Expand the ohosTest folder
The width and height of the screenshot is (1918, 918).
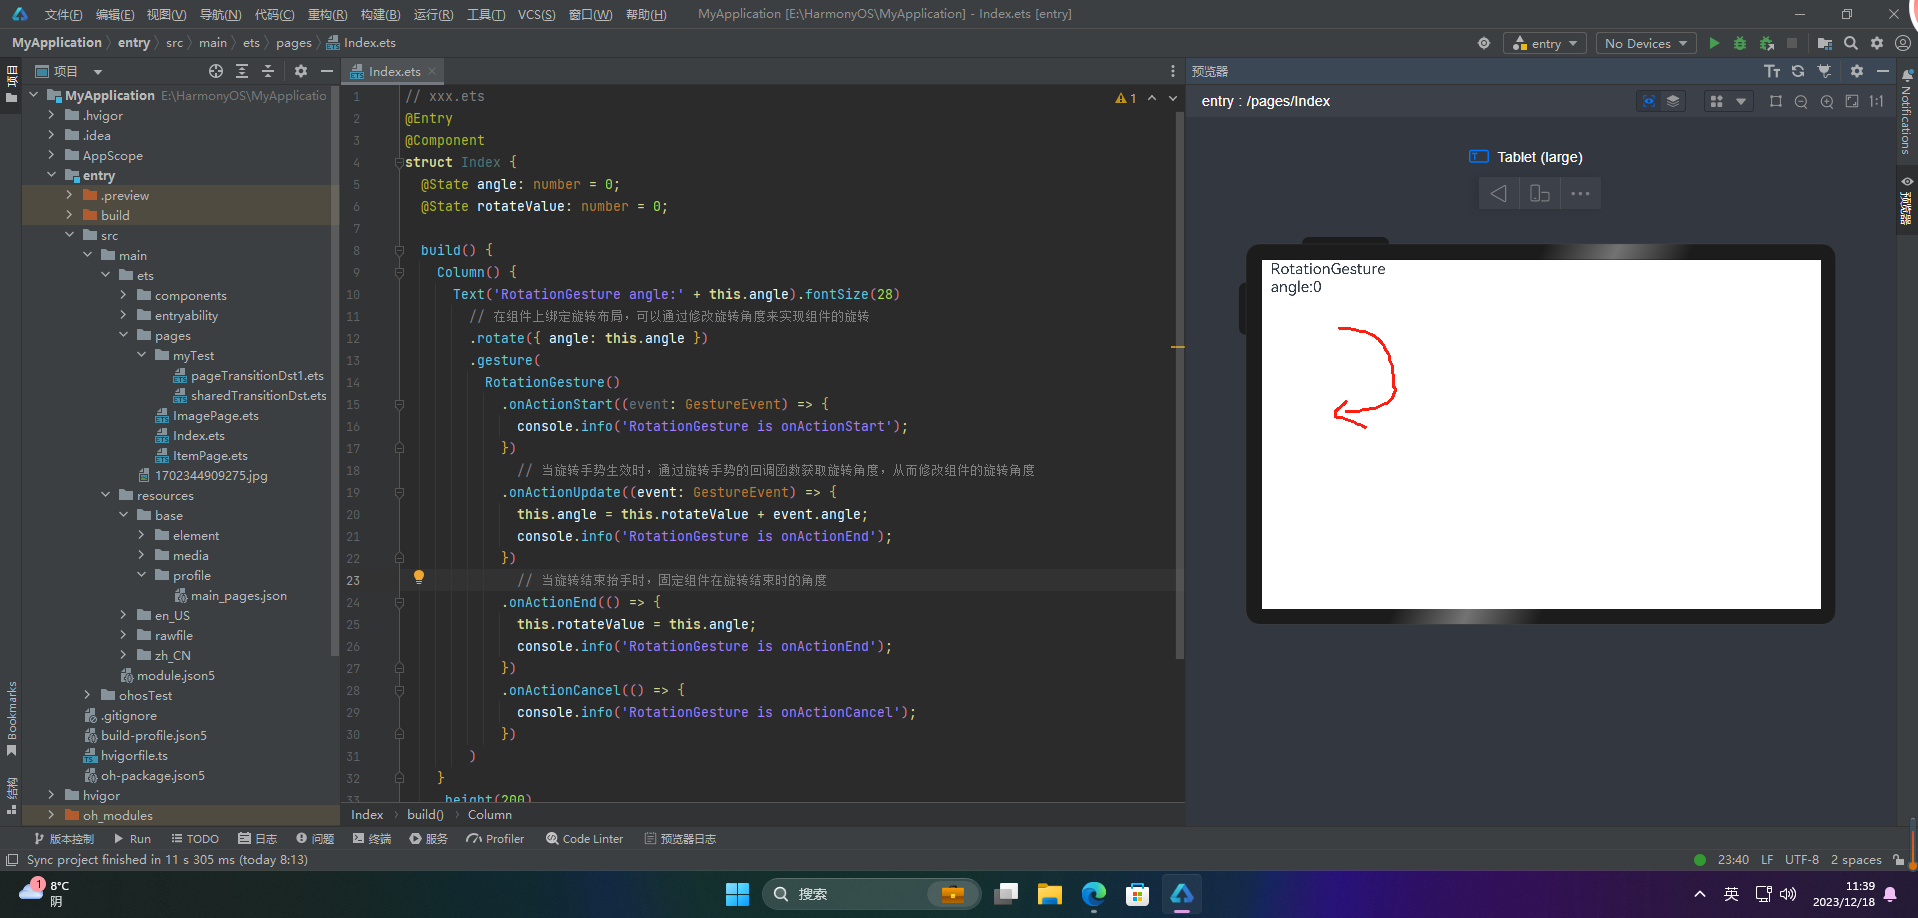(87, 695)
